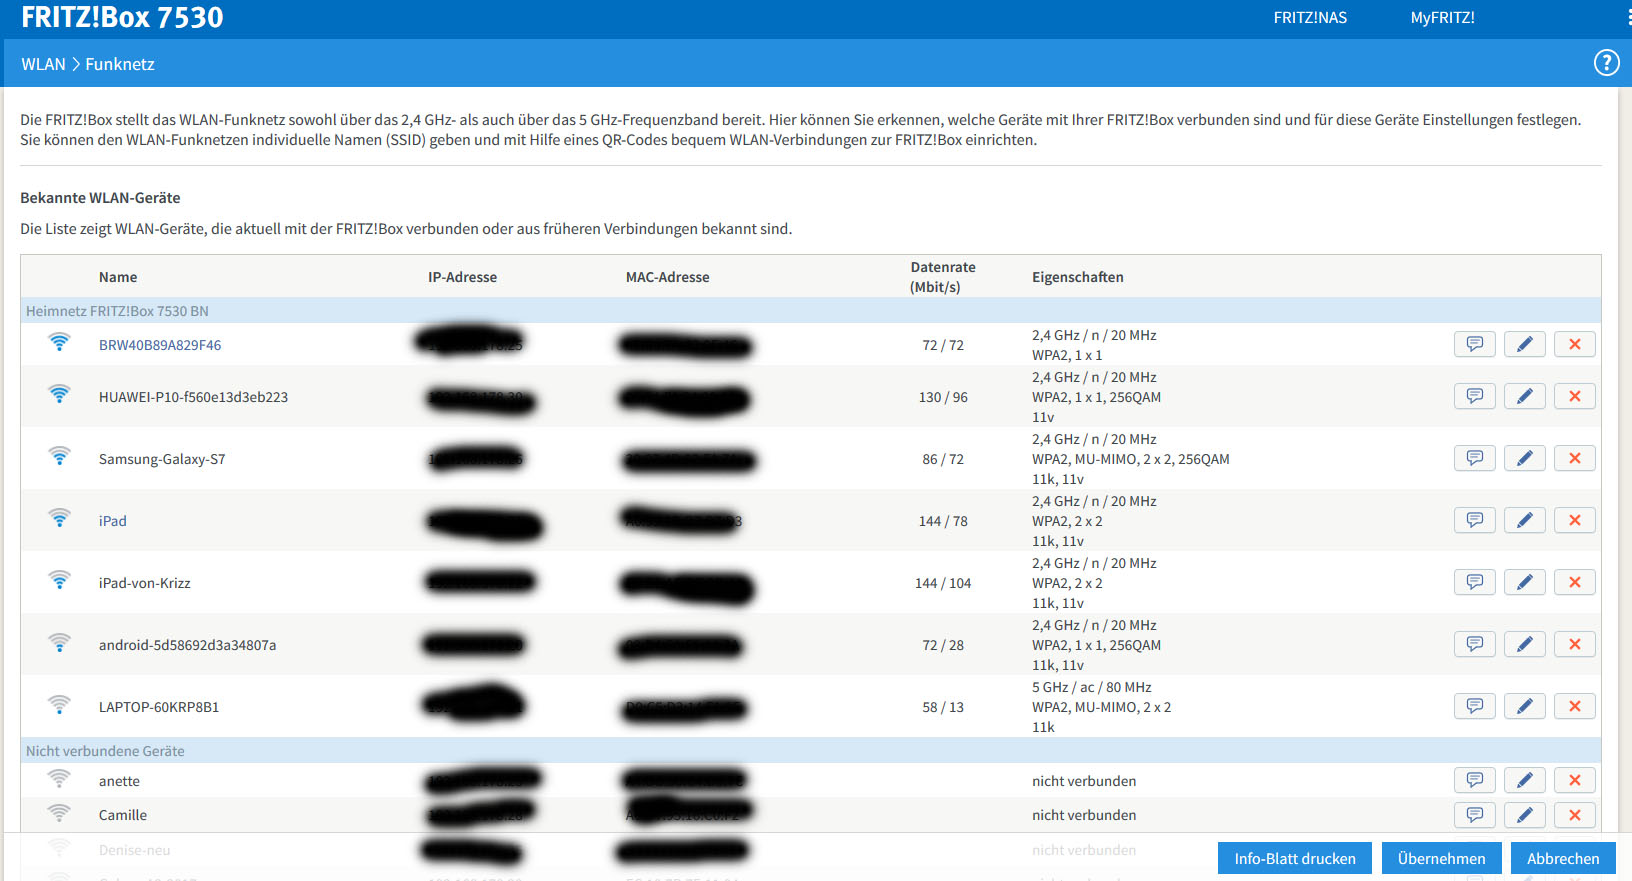Viewport: 1632px width, 881px height.
Task: Click Info-Blatt drucken button
Action: (1295, 858)
